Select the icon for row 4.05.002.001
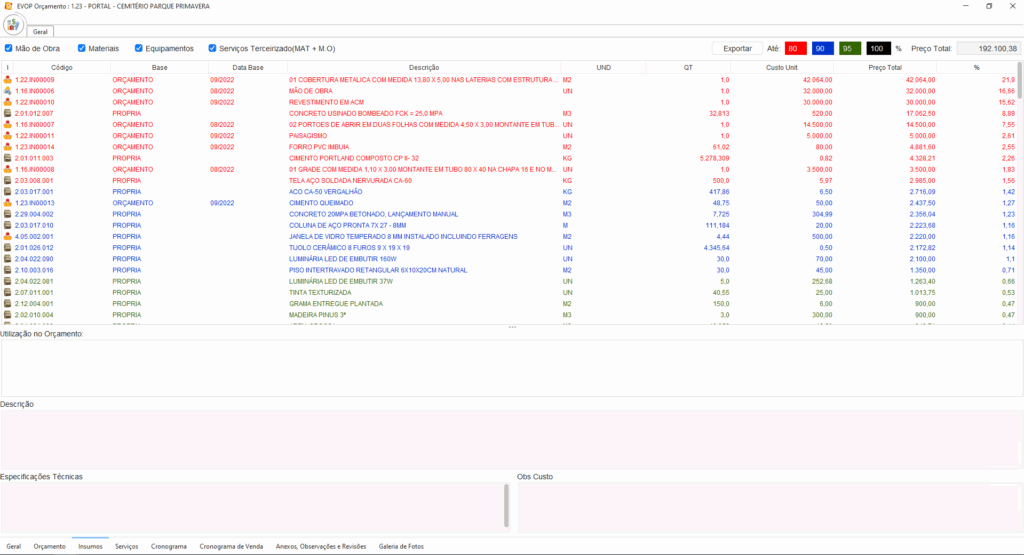Image resolution: width=1024 pixels, height=555 pixels. [8, 237]
